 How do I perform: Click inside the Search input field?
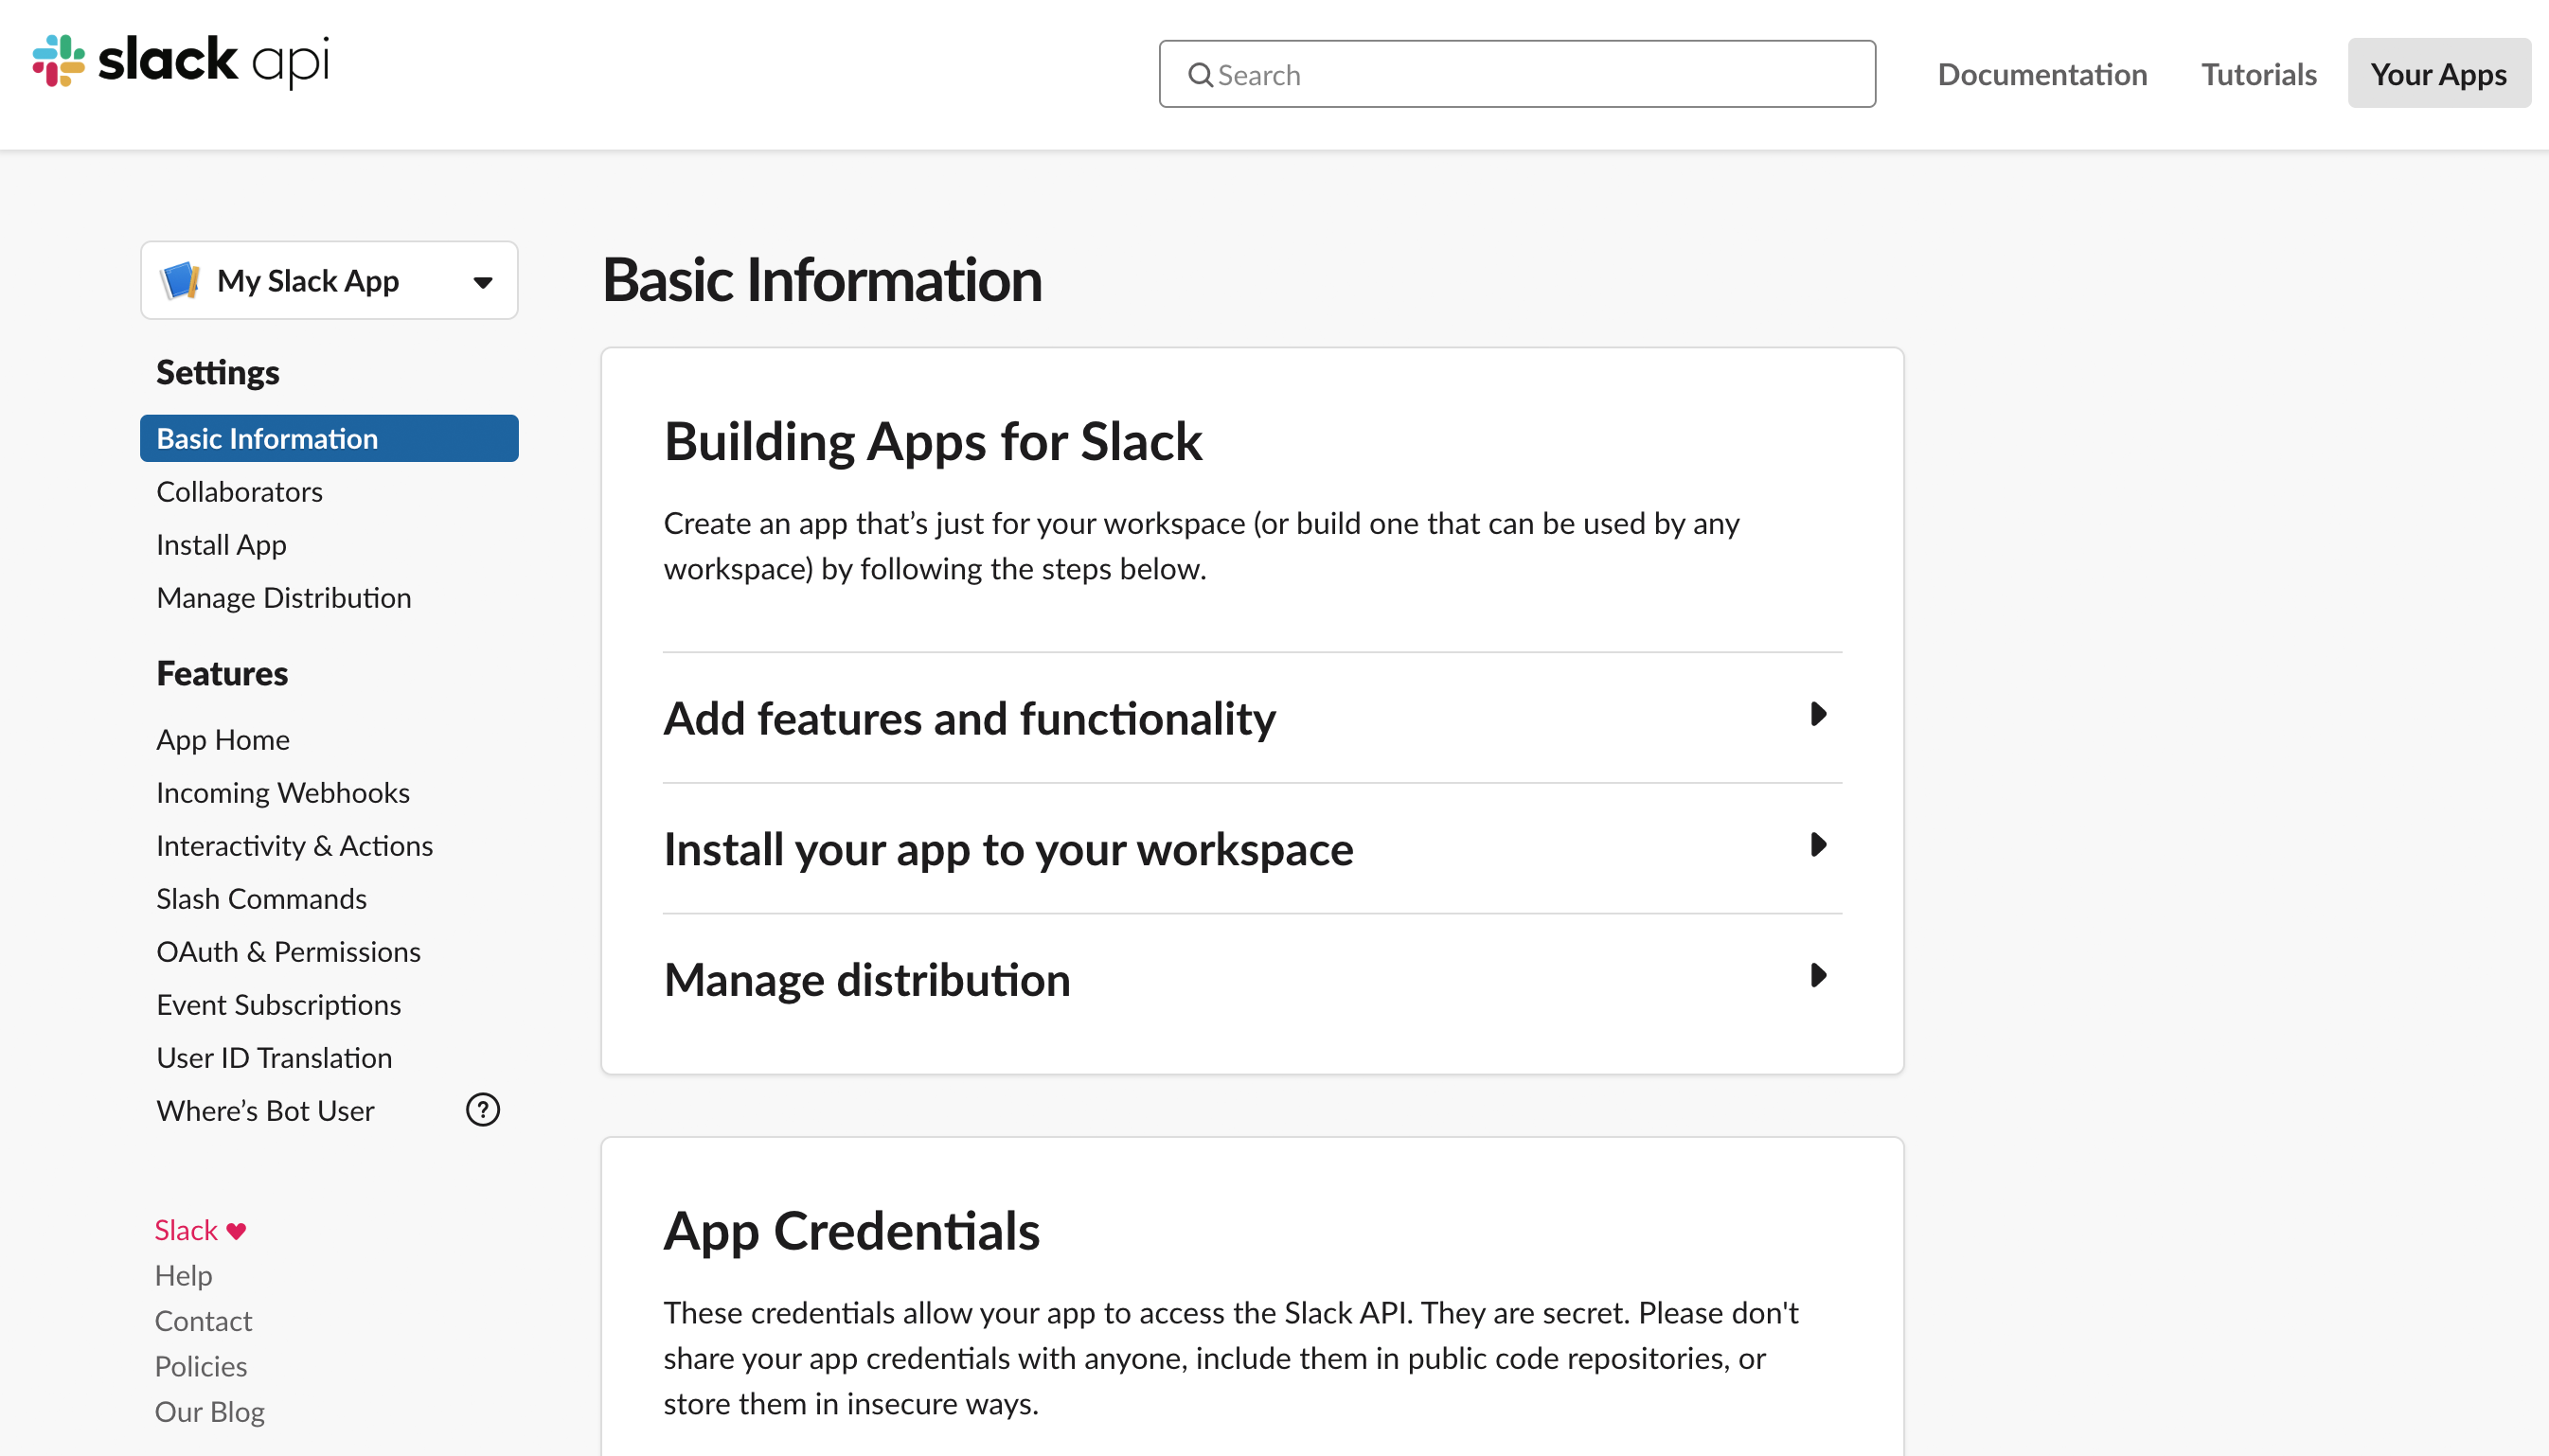click(x=1500, y=73)
